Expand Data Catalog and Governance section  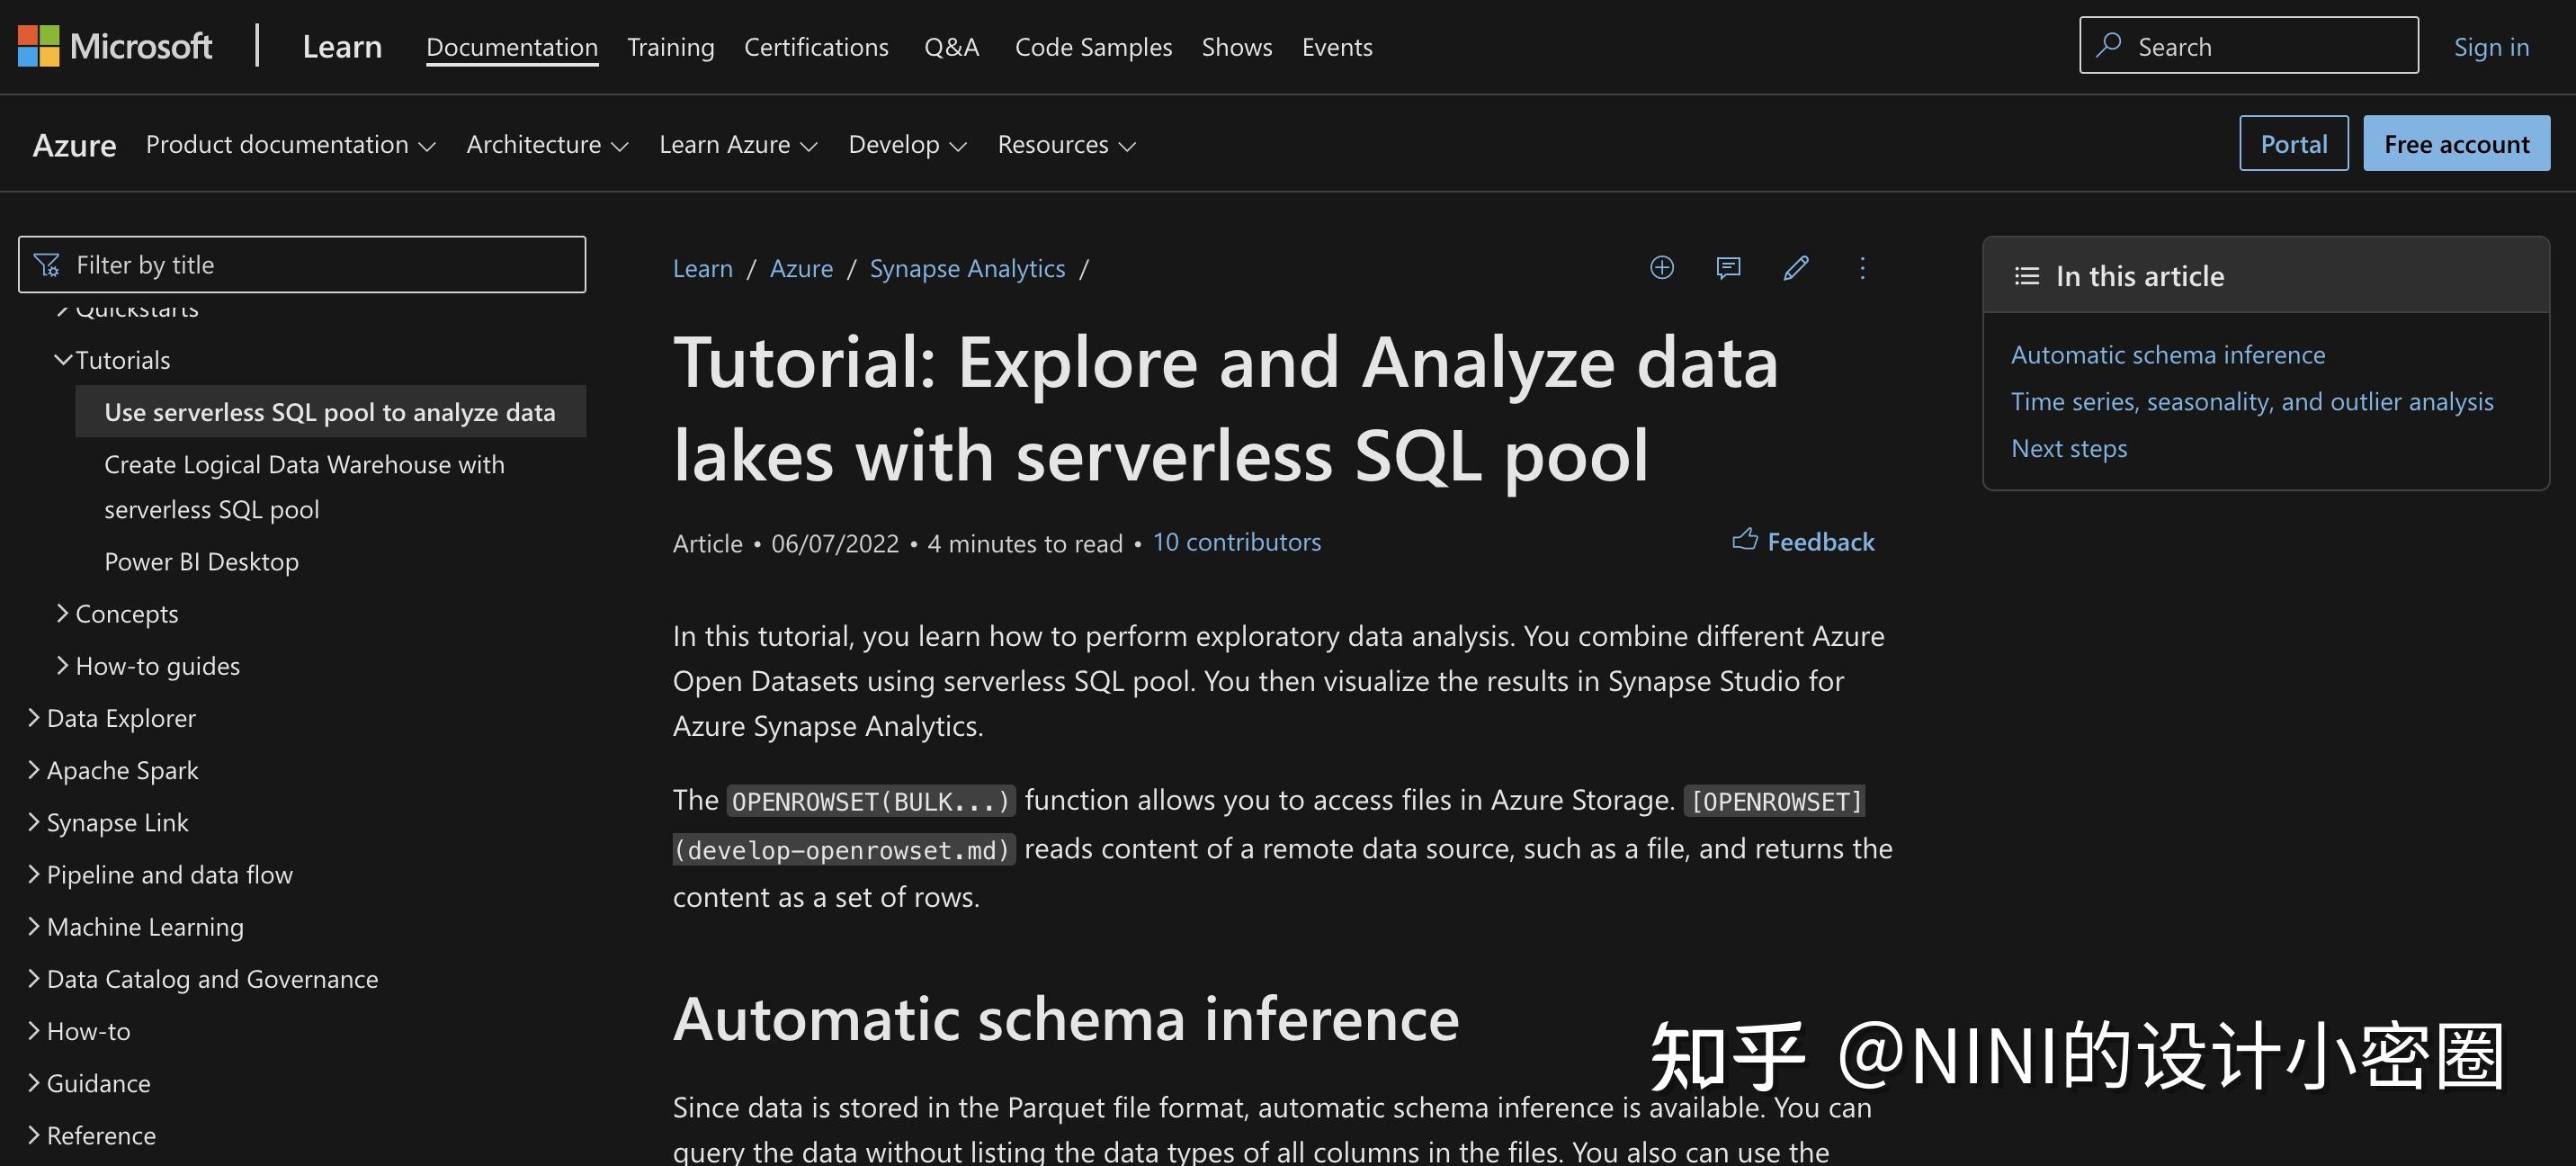click(34, 978)
